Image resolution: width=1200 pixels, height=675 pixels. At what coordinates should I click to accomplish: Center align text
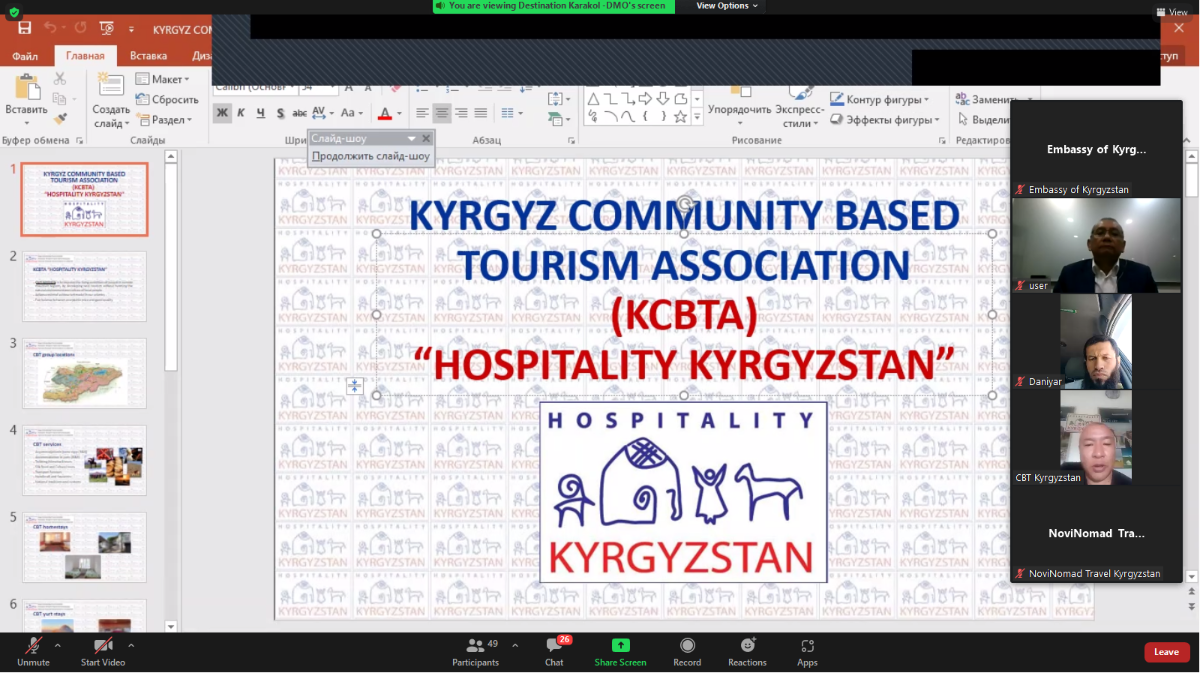(442, 113)
